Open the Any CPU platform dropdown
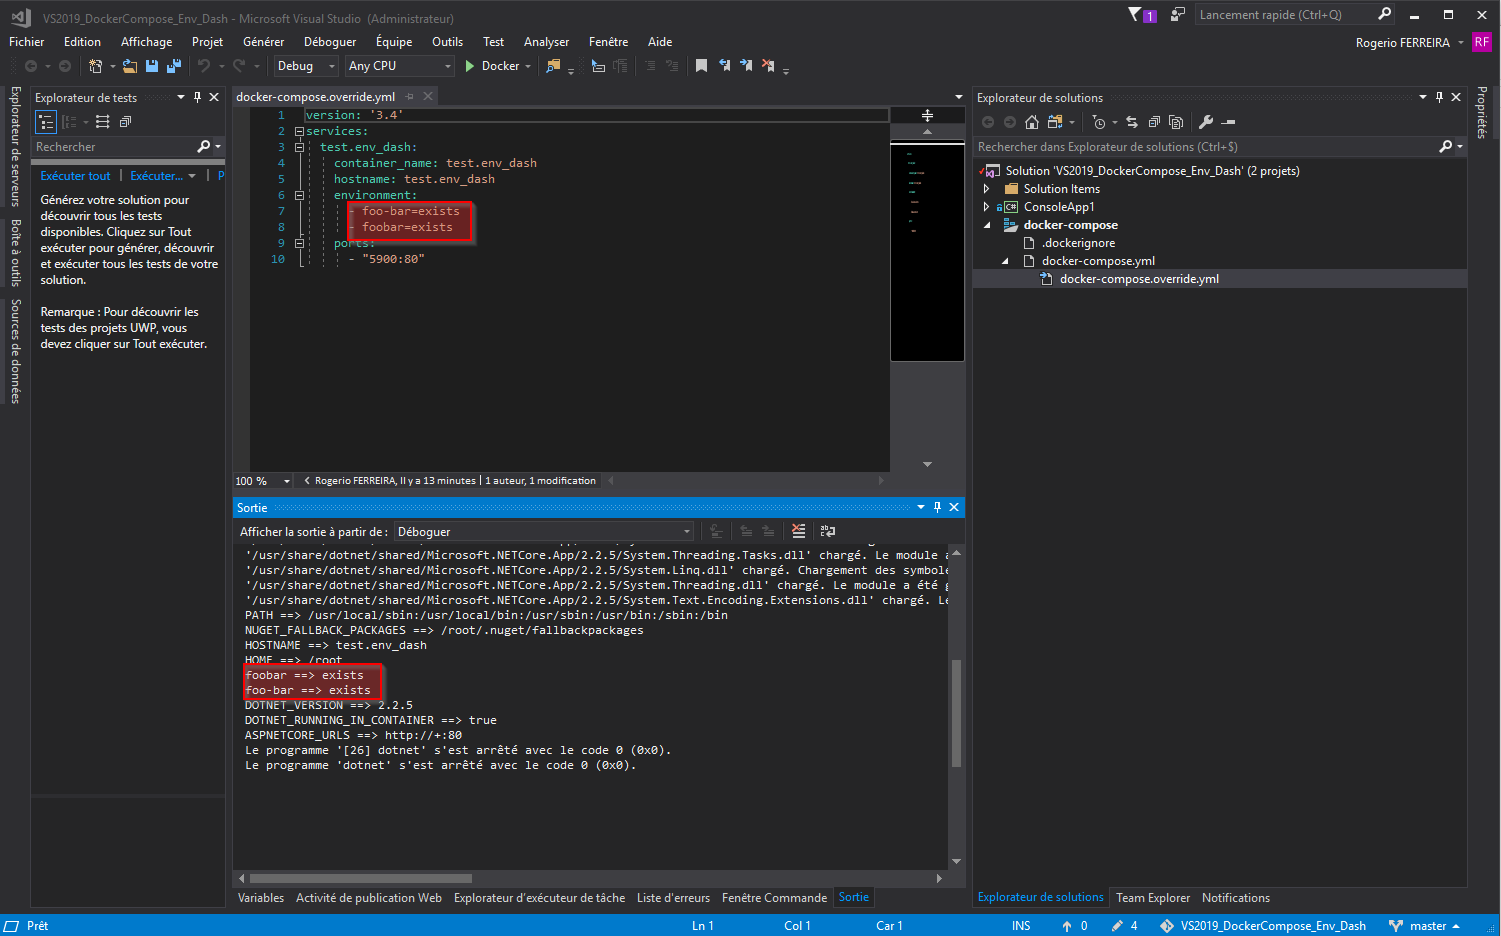The width and height of the screenshot is (1501, 936). click(x=400, y=66)
